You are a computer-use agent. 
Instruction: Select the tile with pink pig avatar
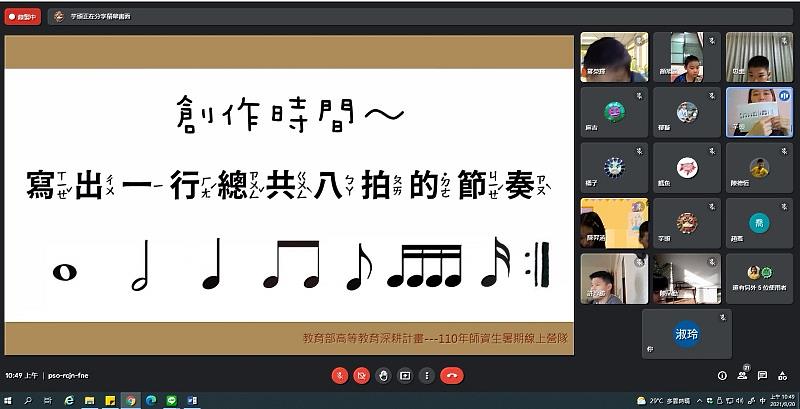coord(687,168)
